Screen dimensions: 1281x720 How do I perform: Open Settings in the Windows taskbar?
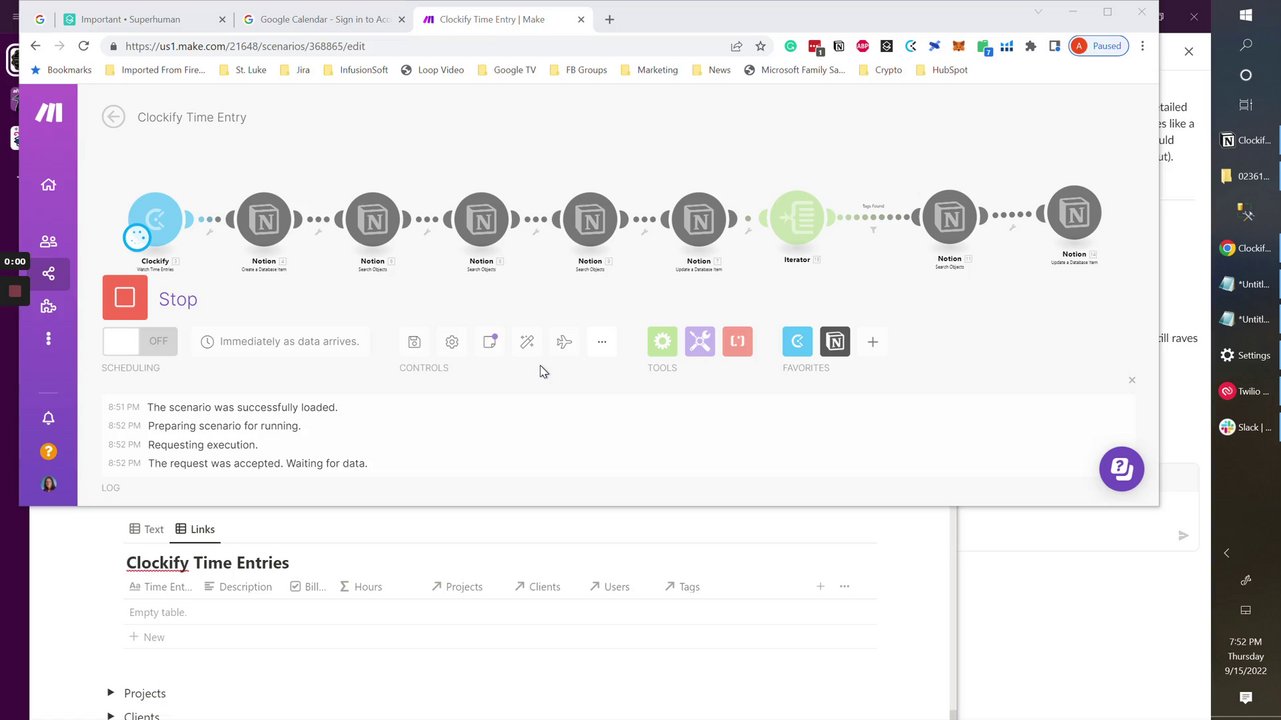[1245, 355]
